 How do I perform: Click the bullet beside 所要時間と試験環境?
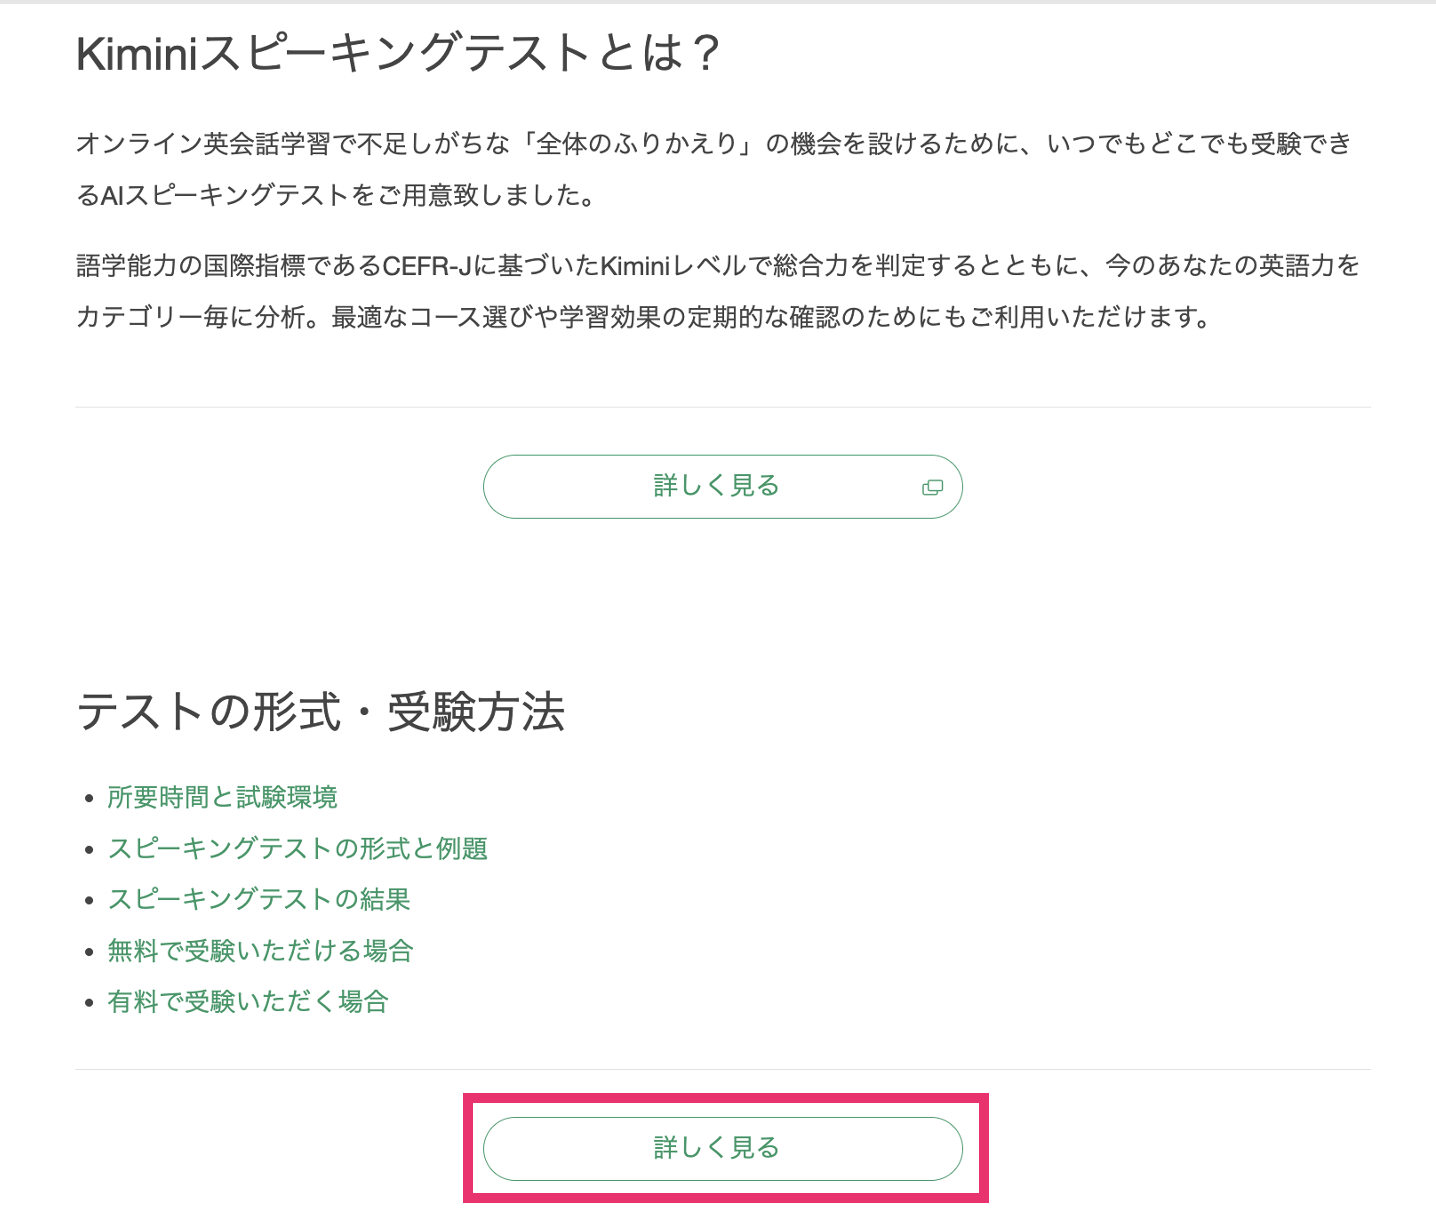(x=89, y=799)
